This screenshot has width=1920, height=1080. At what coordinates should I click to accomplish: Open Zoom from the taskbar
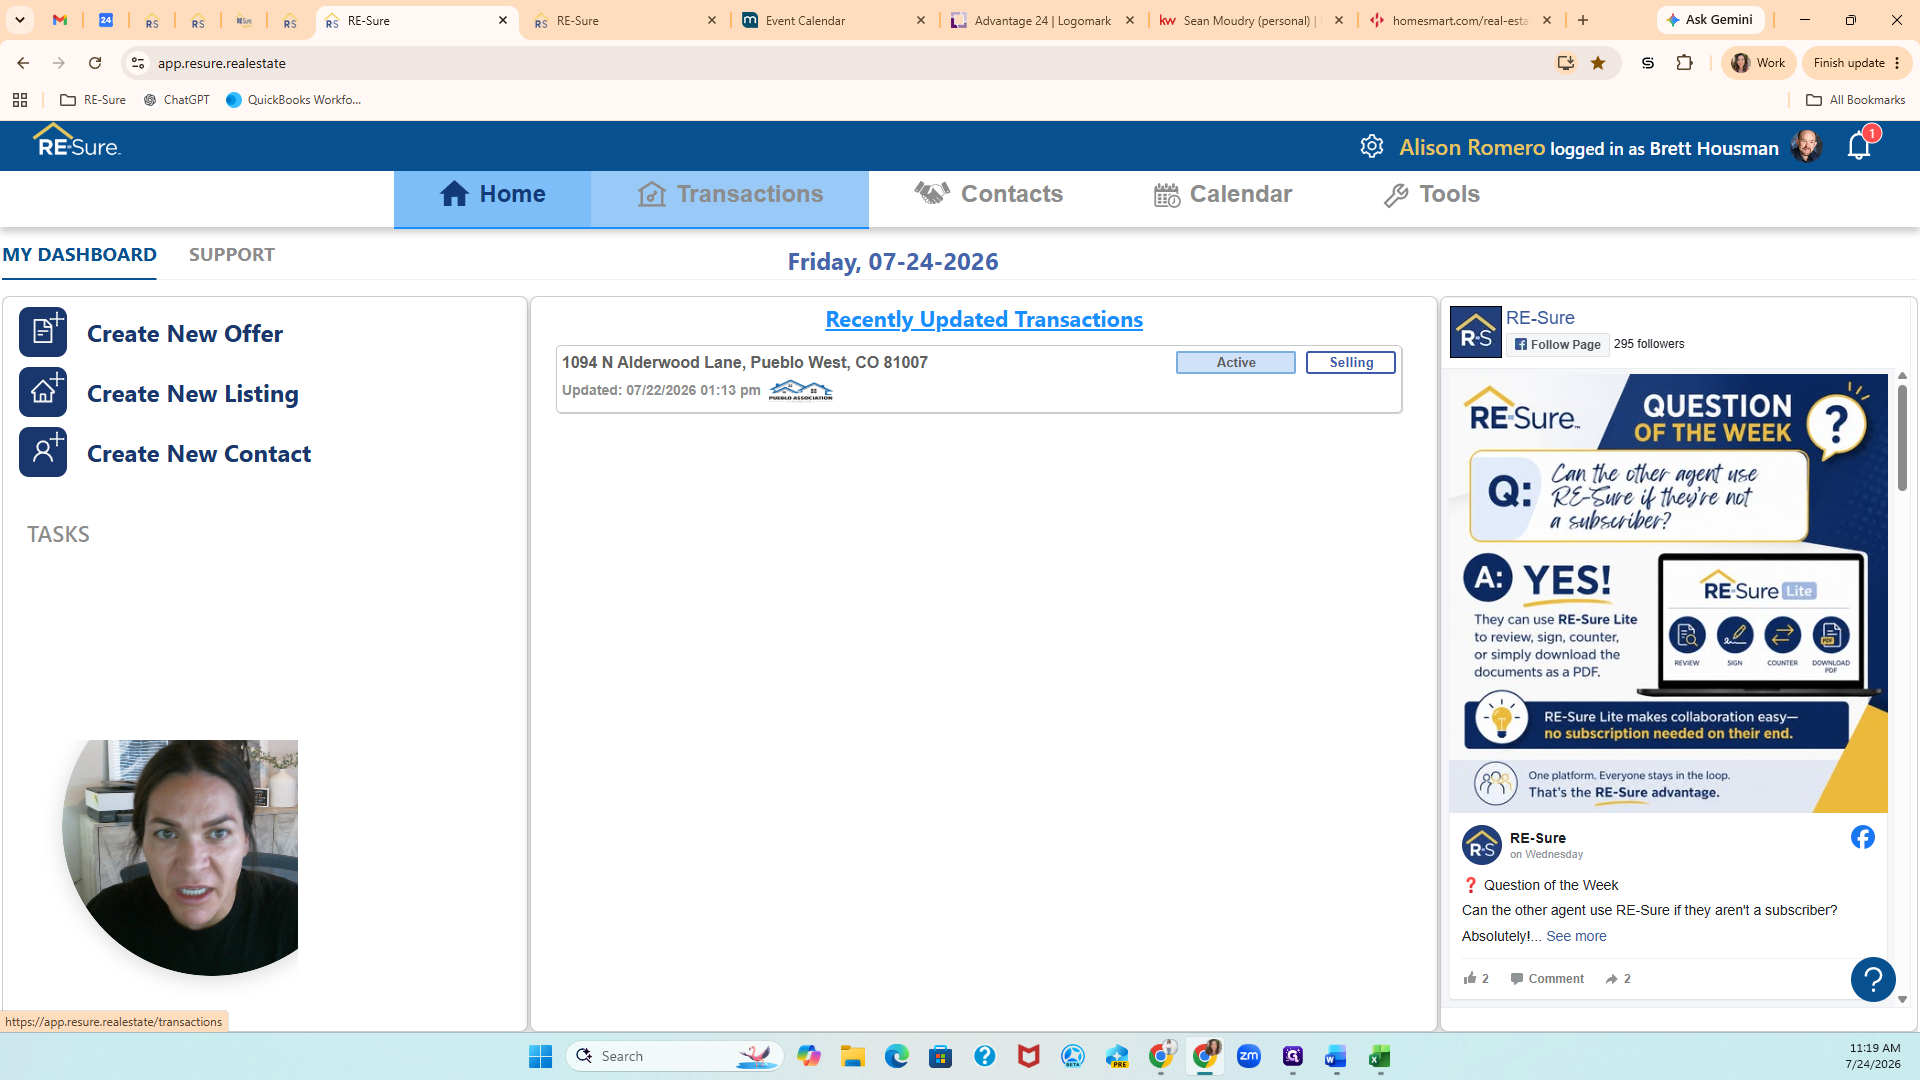click(x=1249, y=1056)
